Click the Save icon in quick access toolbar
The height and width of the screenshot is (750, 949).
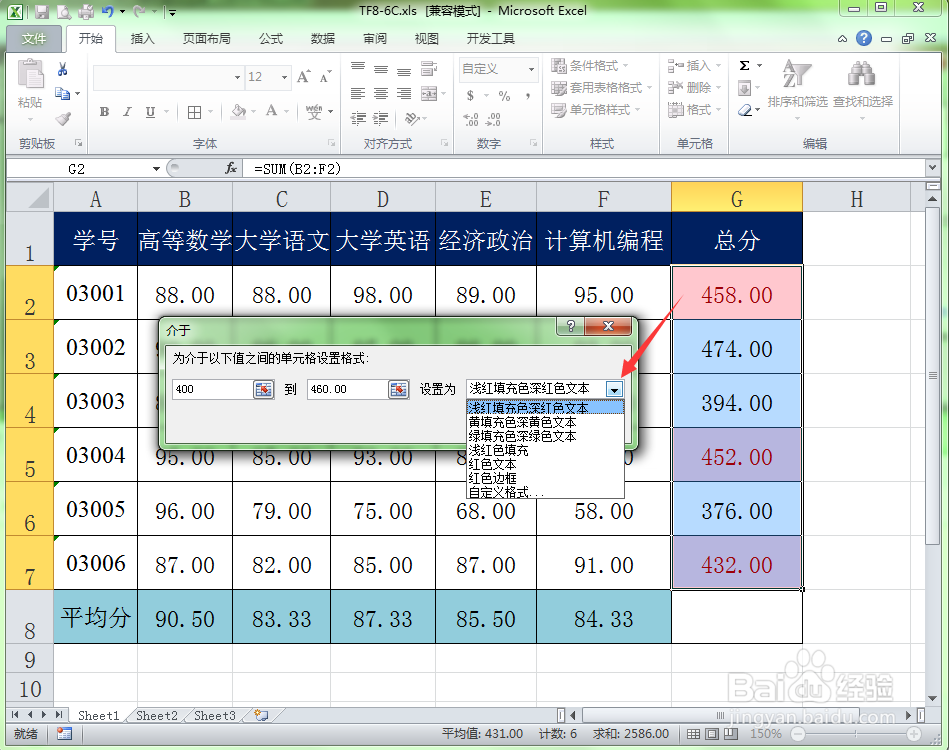point(42,11)
